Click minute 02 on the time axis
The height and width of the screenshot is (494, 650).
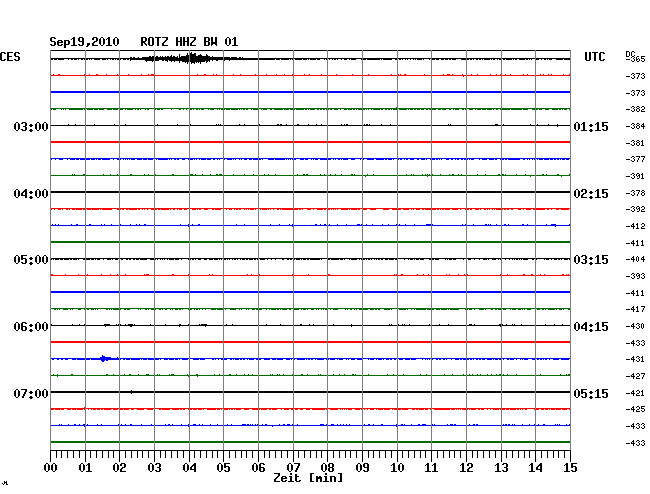tap(119, 468)
